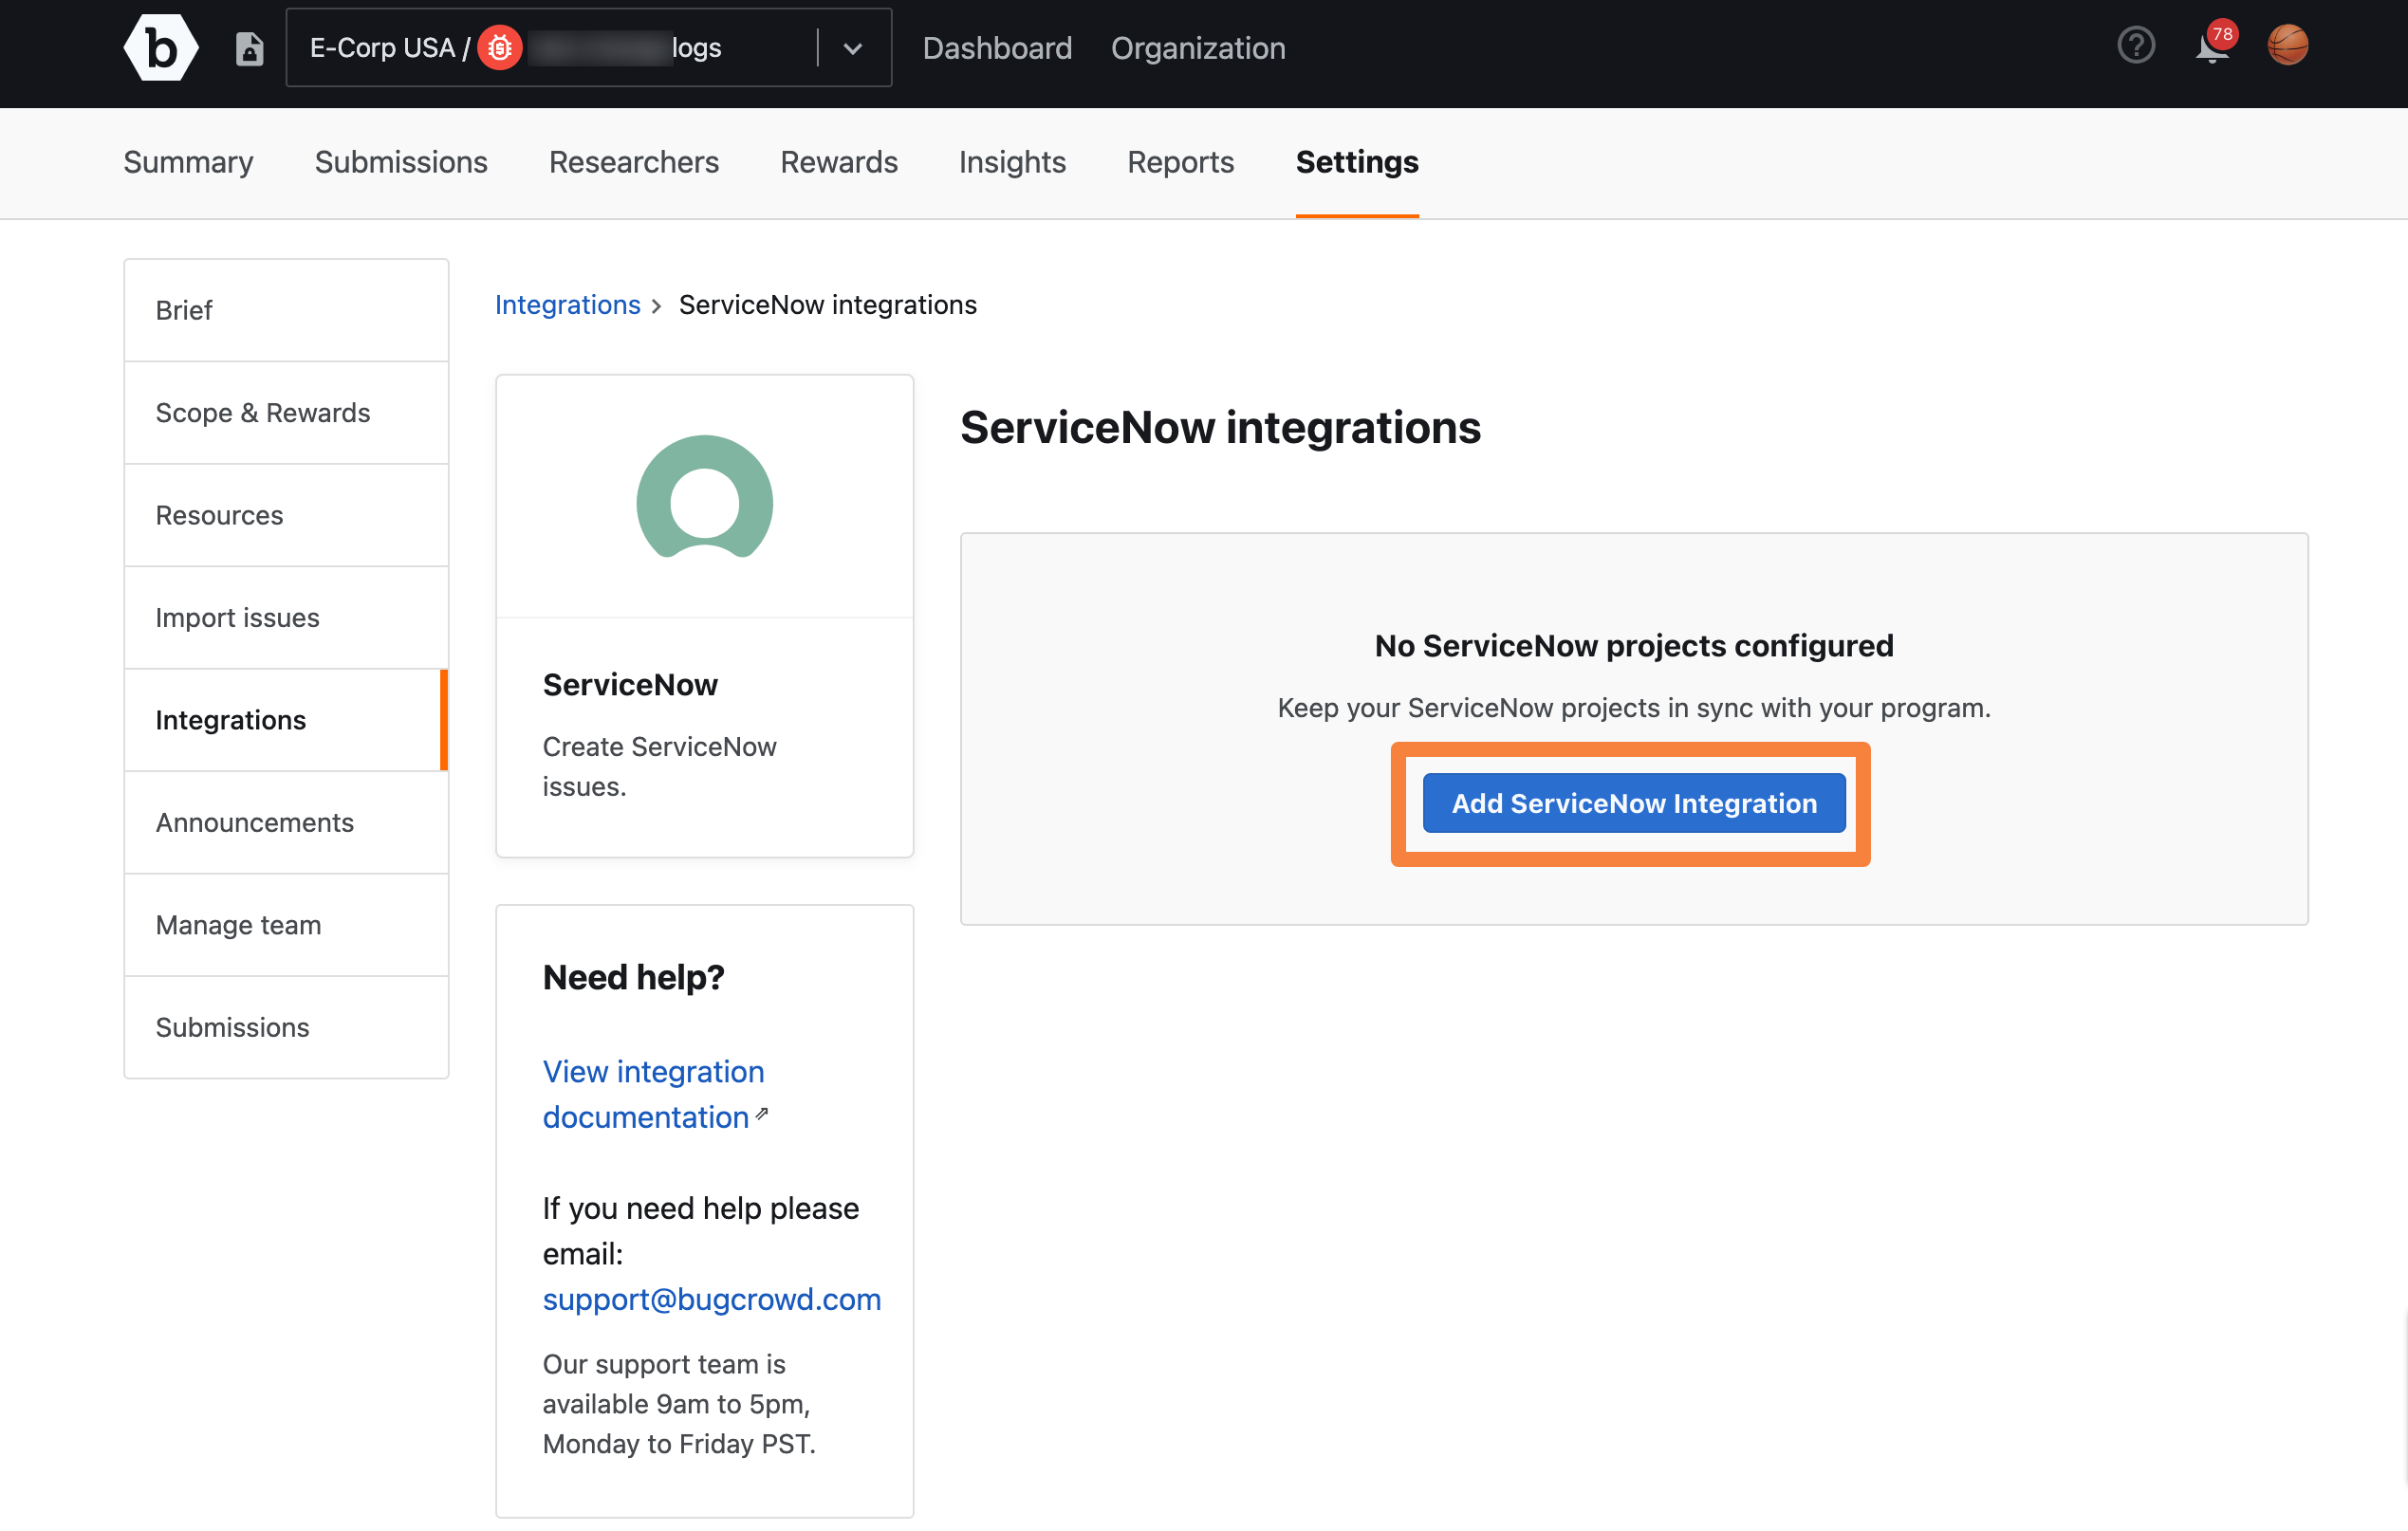Switch to the Reports tab
This screenshot has height=1531, width=2408.
click(x=1180, y=162)
